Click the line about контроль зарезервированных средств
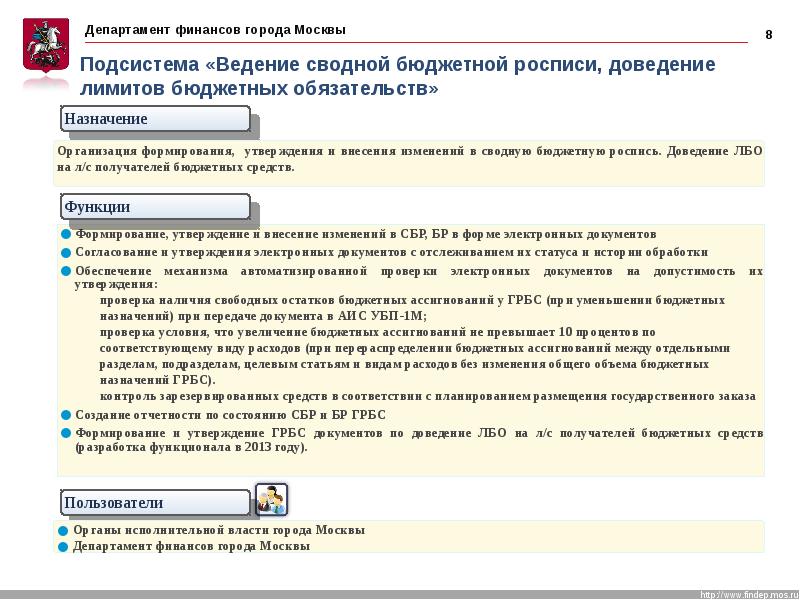 pyautogui.click(x=427, y=396)
